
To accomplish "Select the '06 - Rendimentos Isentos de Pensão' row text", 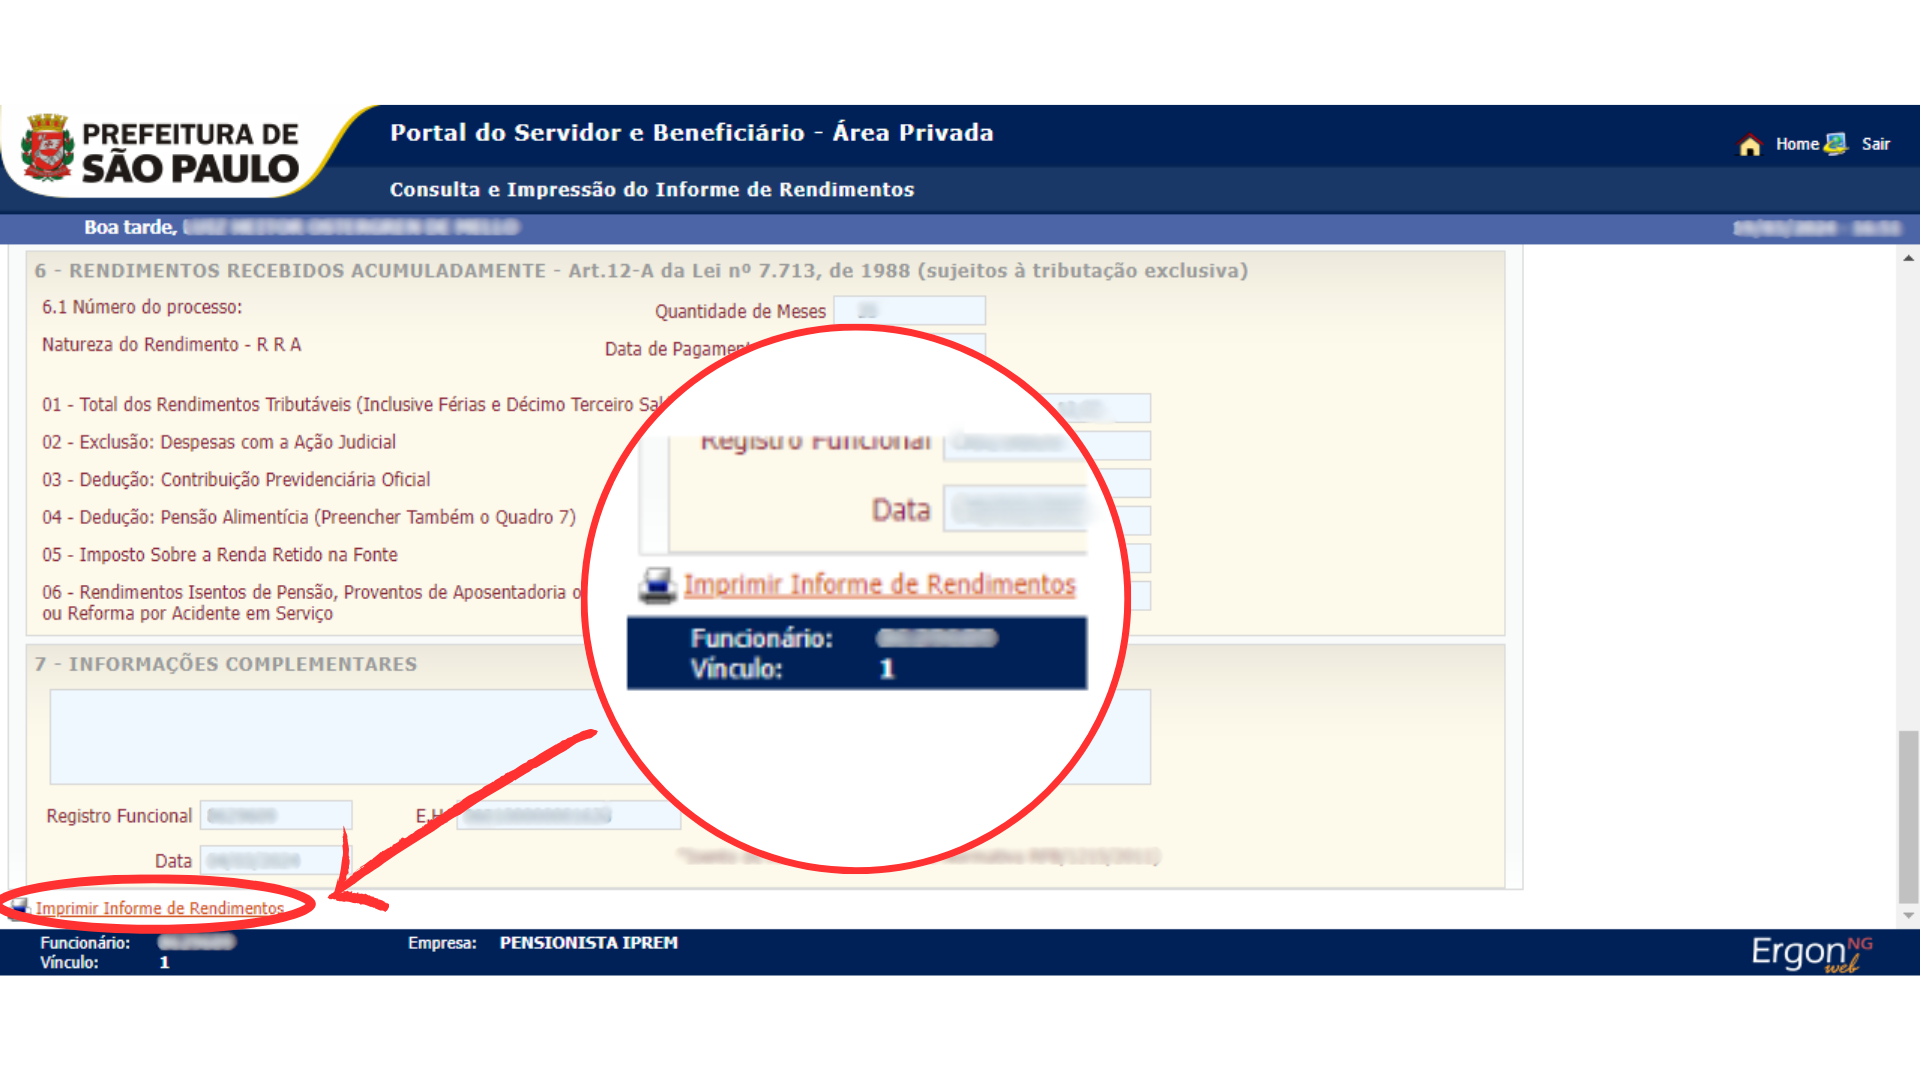I will click(312, 603).
